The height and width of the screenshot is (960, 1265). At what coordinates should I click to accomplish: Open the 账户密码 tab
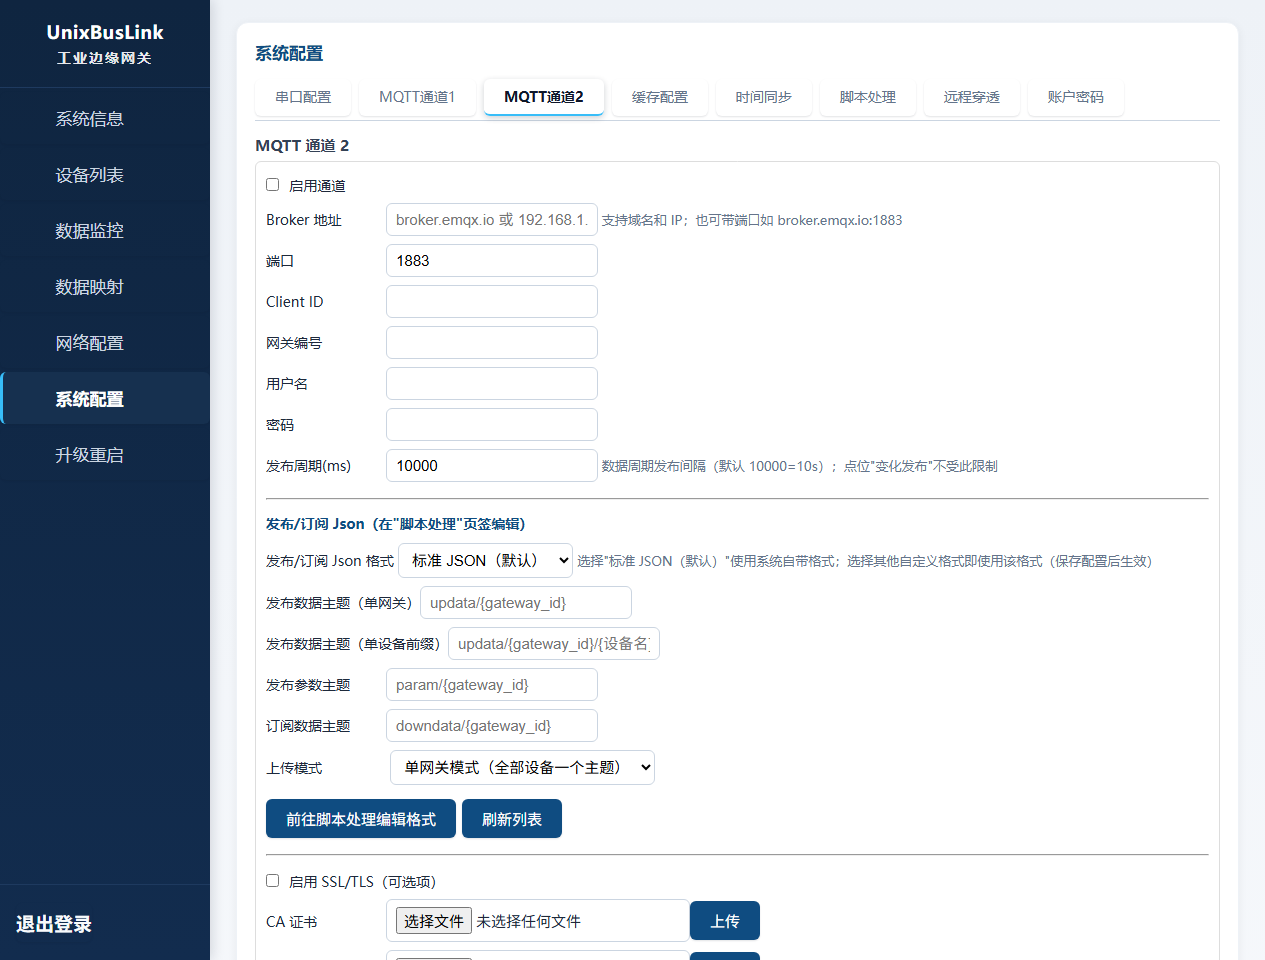(x=1076, y=97)
